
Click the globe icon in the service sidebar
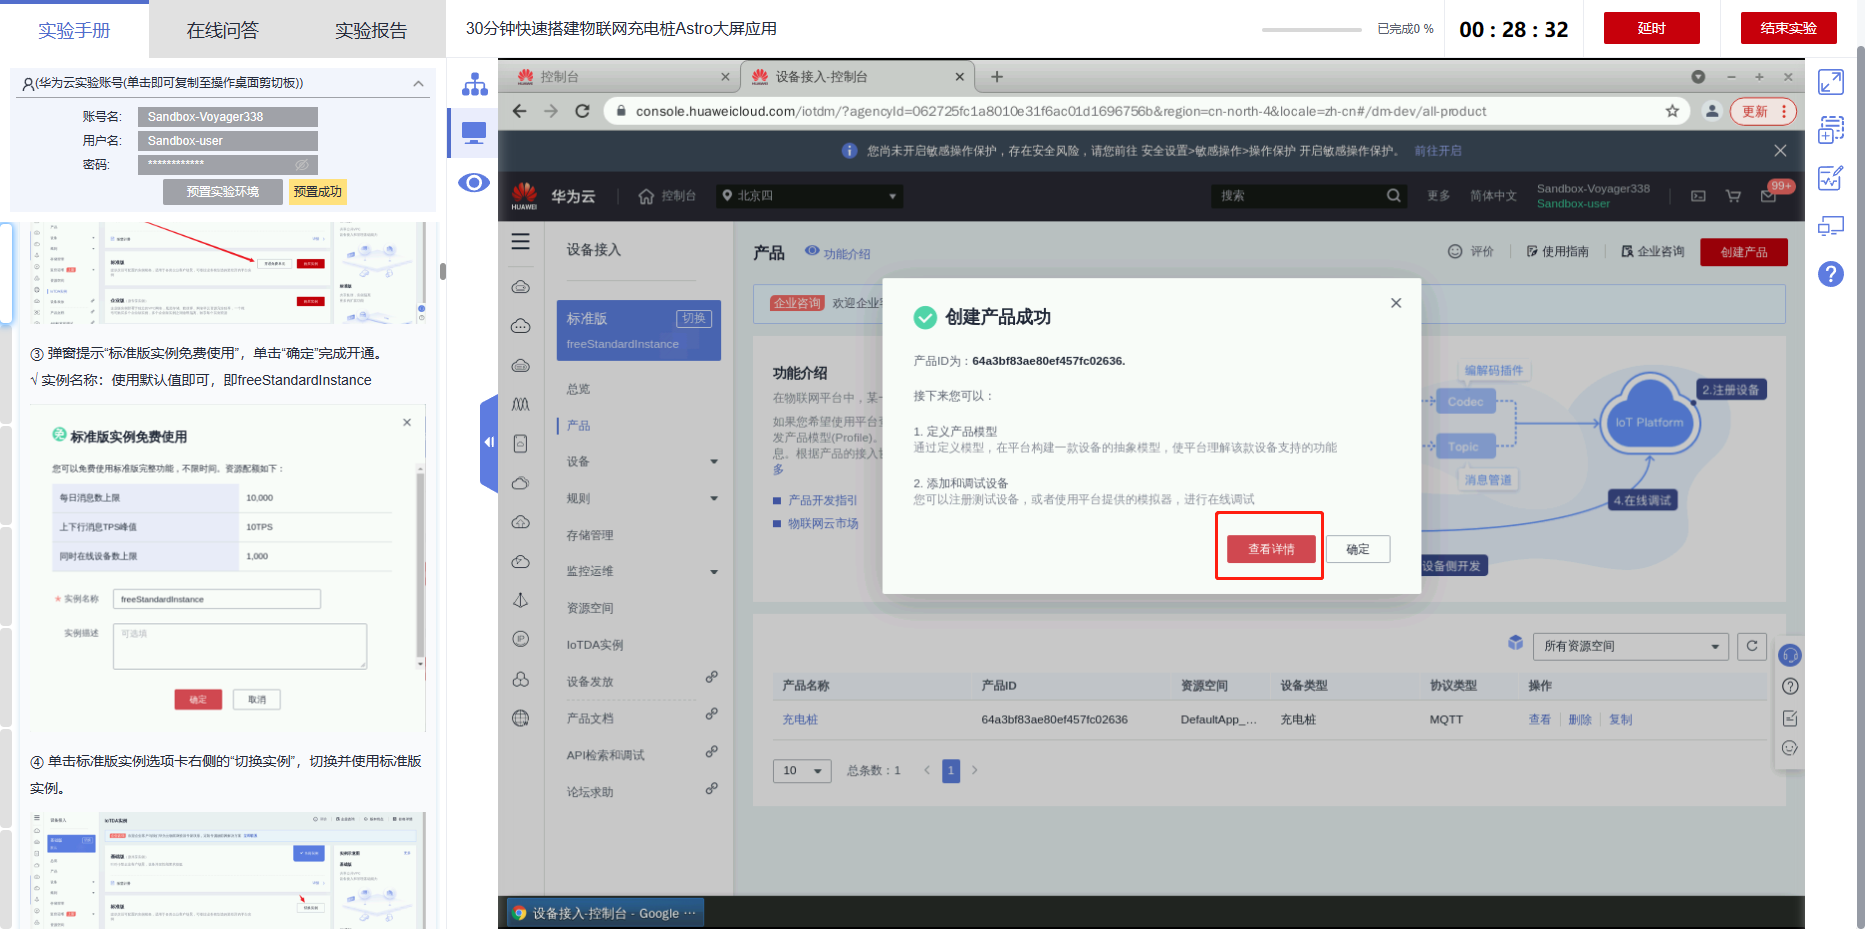(x=521, y=718)
